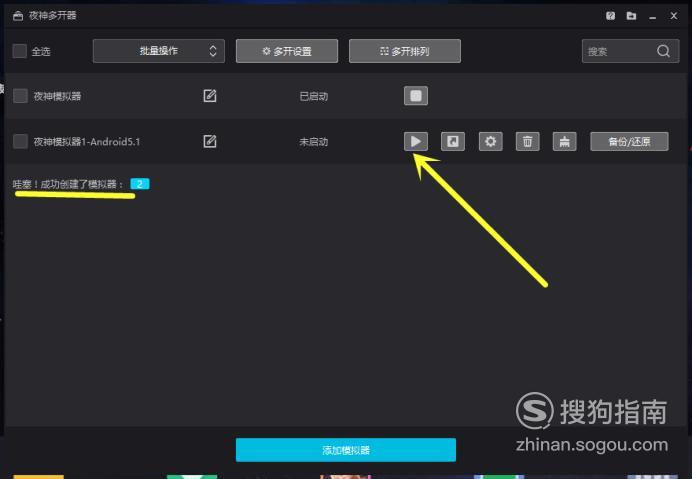The height and width of the screenshot is (479, 692).
Task: Click the 未启动 status text
Action: coord(314,142)
